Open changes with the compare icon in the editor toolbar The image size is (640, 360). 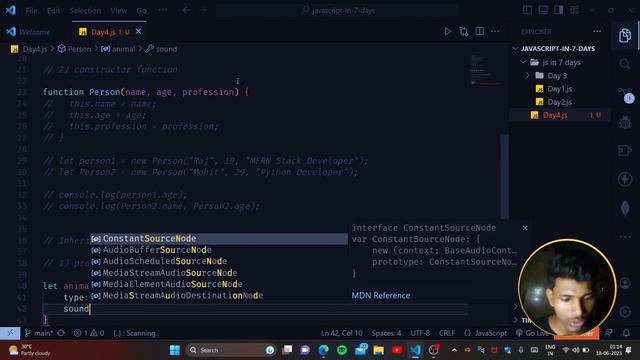tap(464, 31)
